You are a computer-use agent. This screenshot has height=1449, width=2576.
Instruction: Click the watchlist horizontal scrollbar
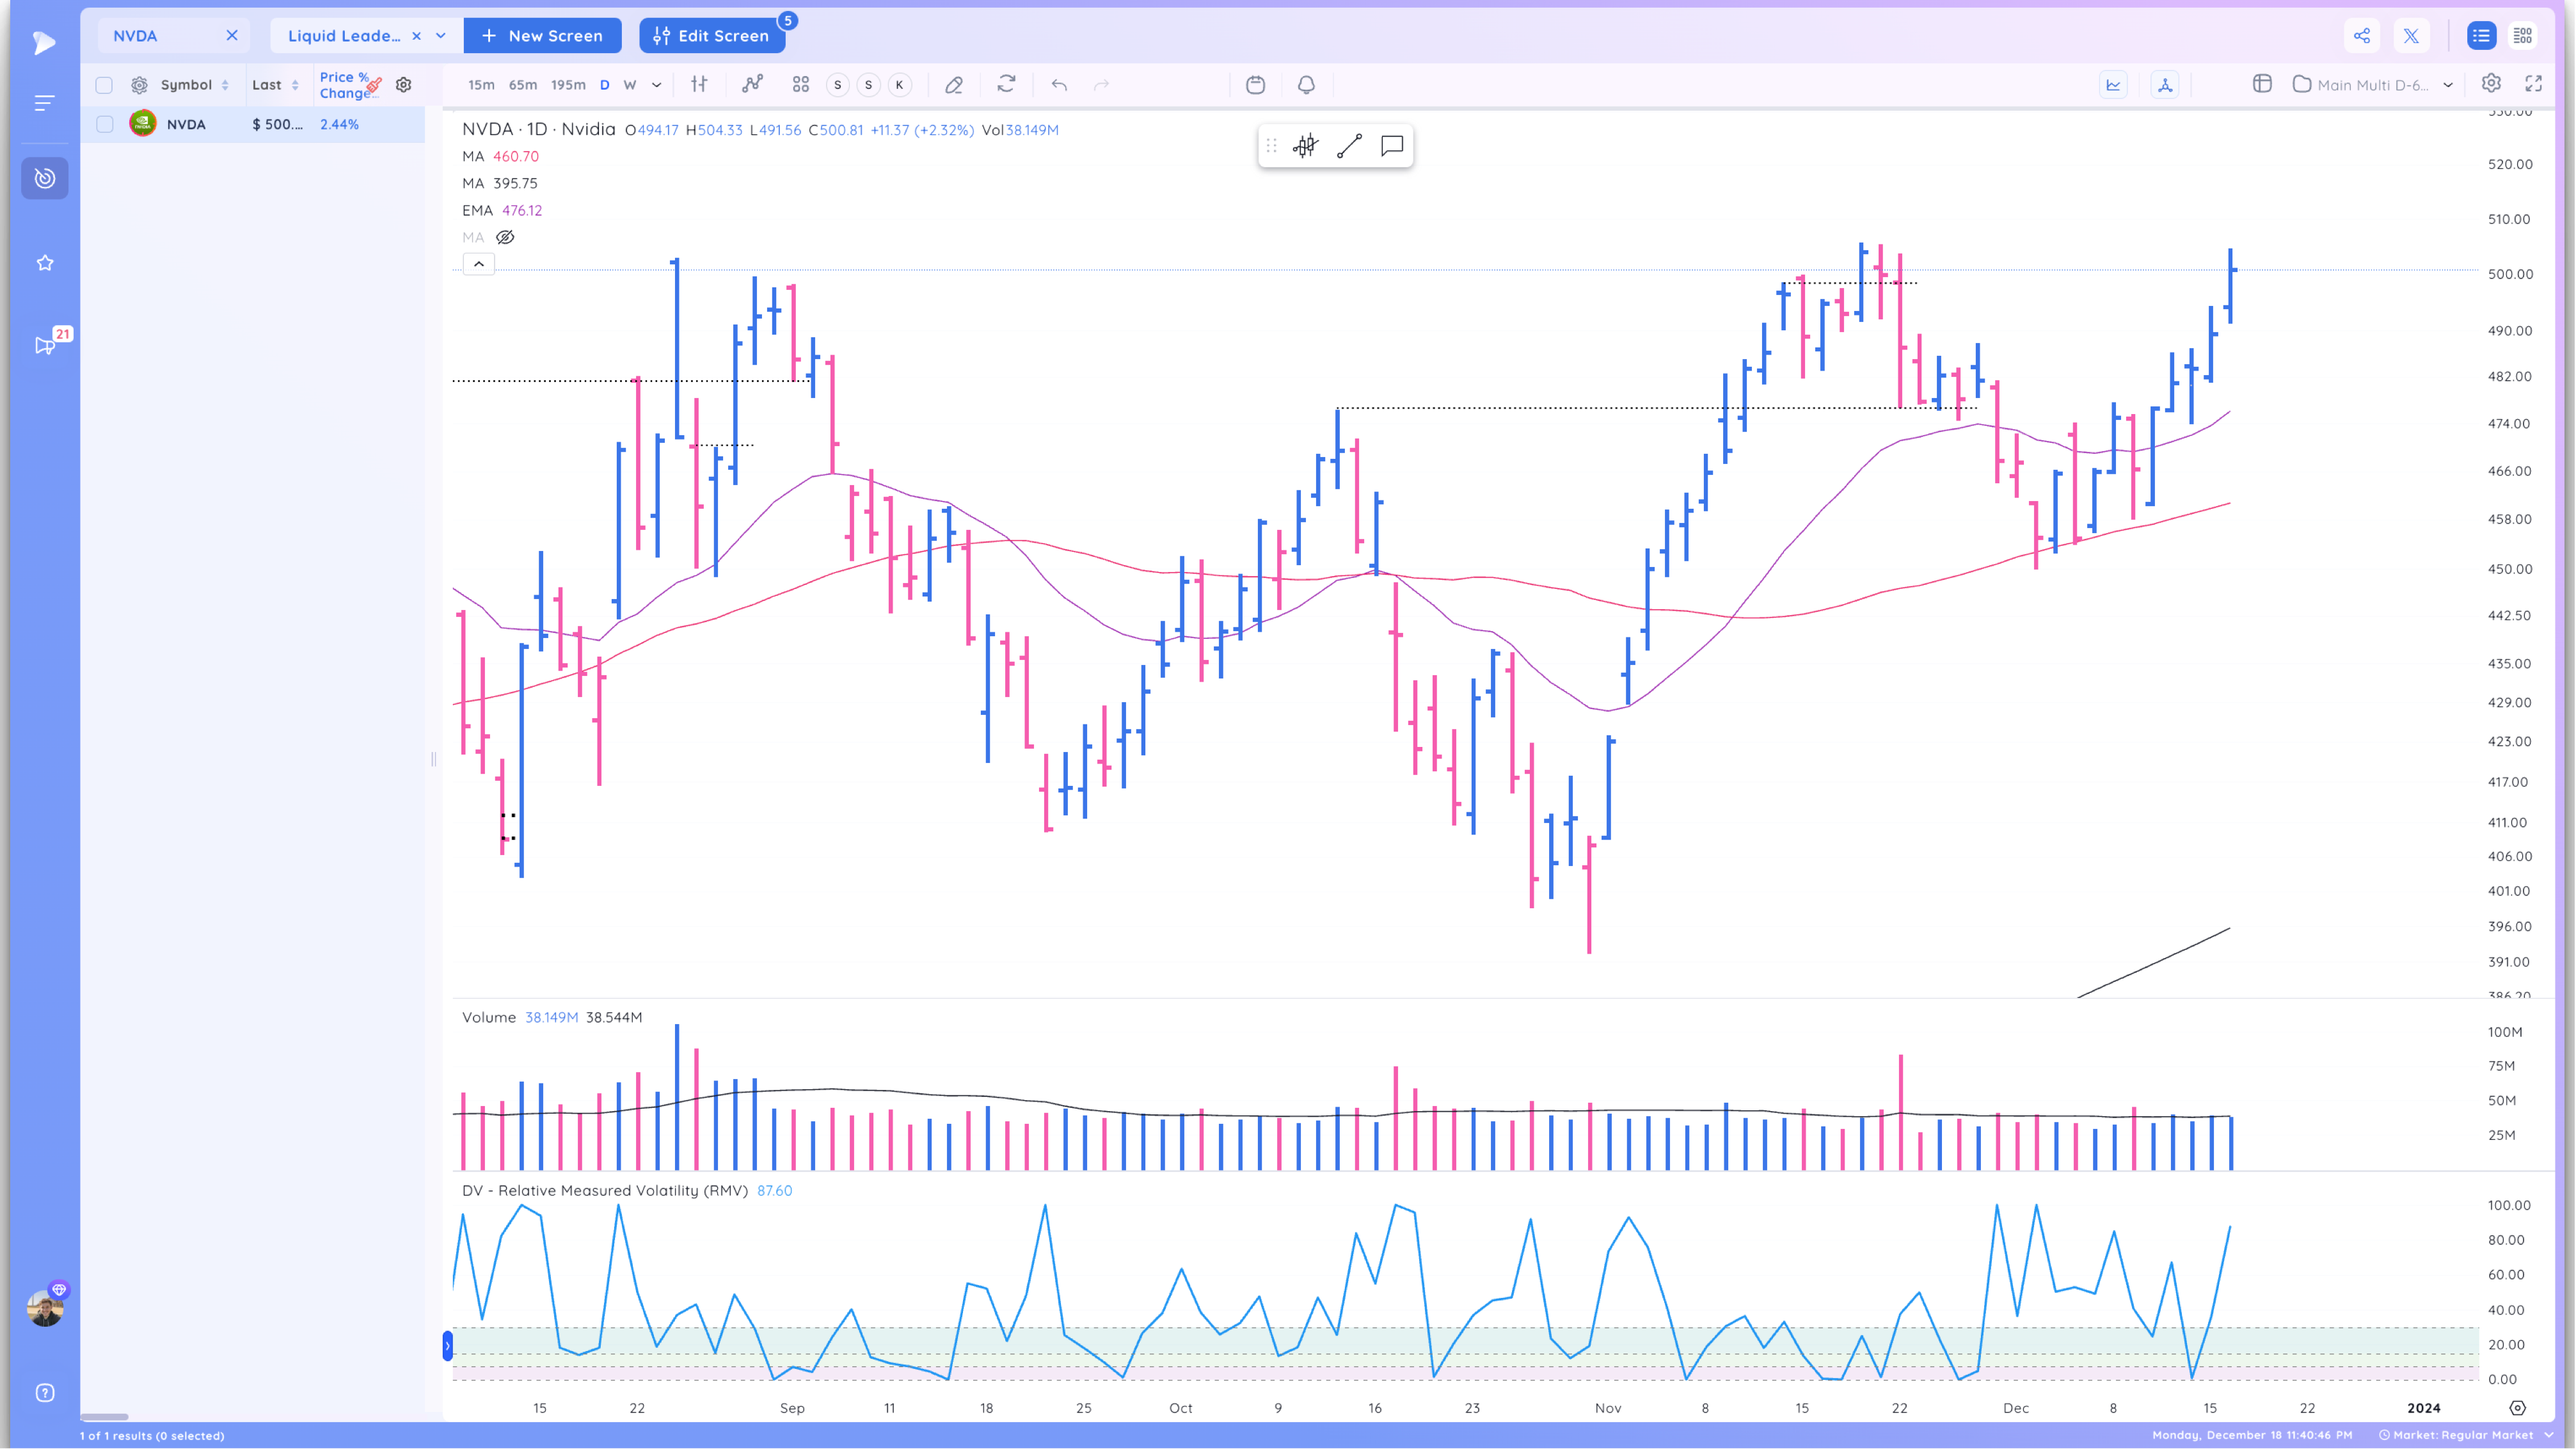click(104, 1416)
